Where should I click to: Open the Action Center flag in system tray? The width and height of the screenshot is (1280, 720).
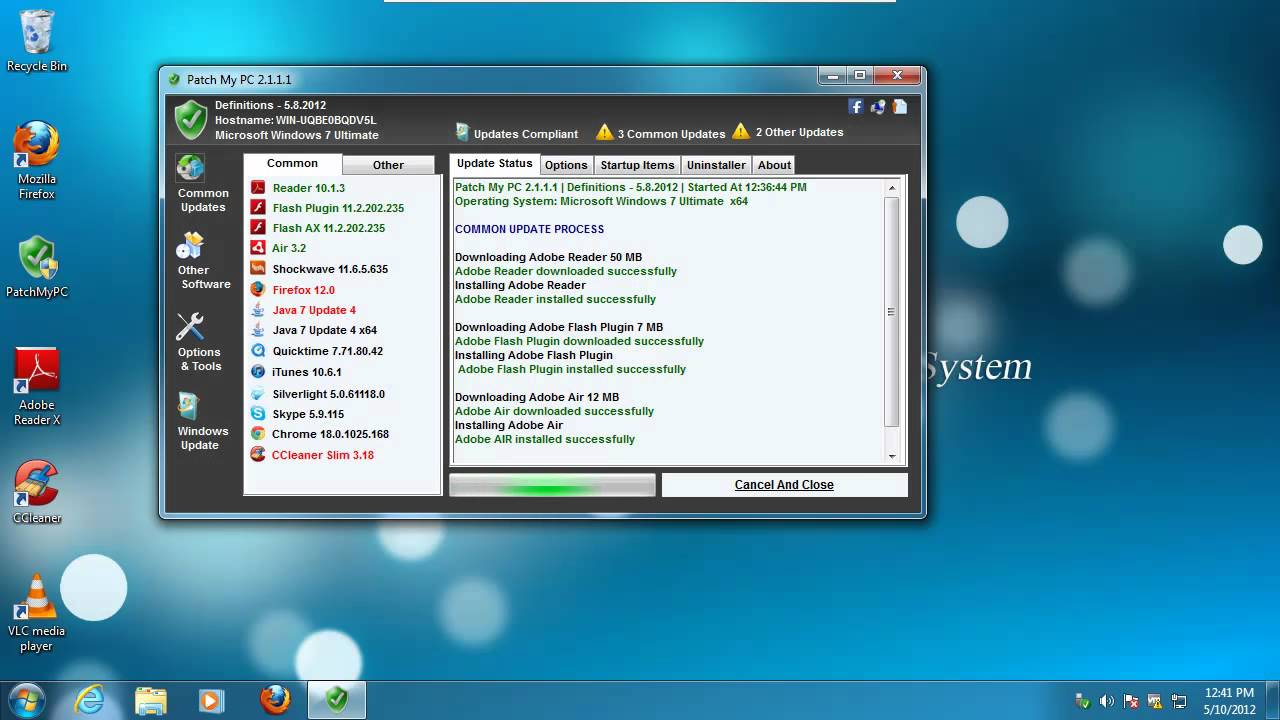point(1131,701)
